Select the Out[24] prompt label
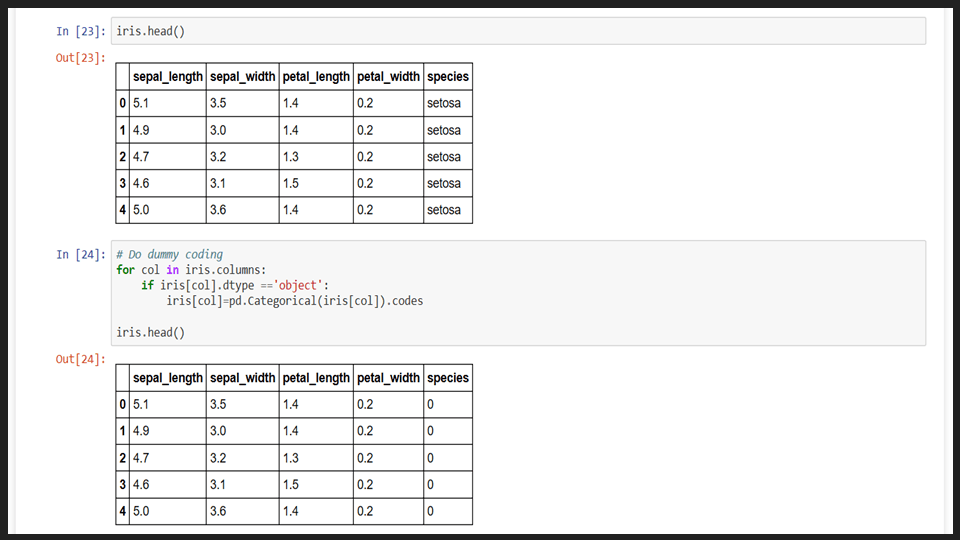 81,359
